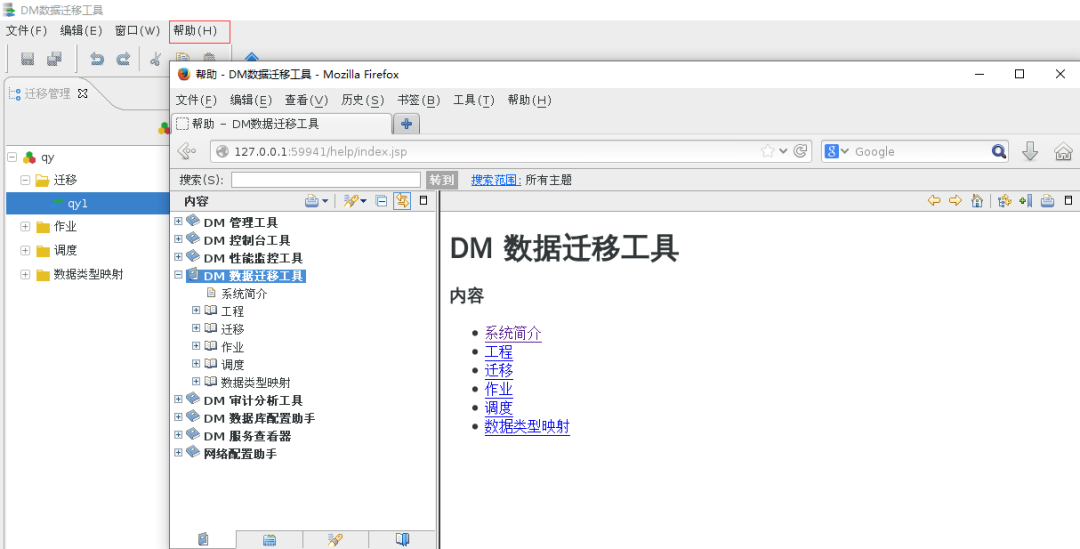Open the print dropdown arrow in 内容 toolbar
The image size is (1080, 549).
[x=324, y=201]
